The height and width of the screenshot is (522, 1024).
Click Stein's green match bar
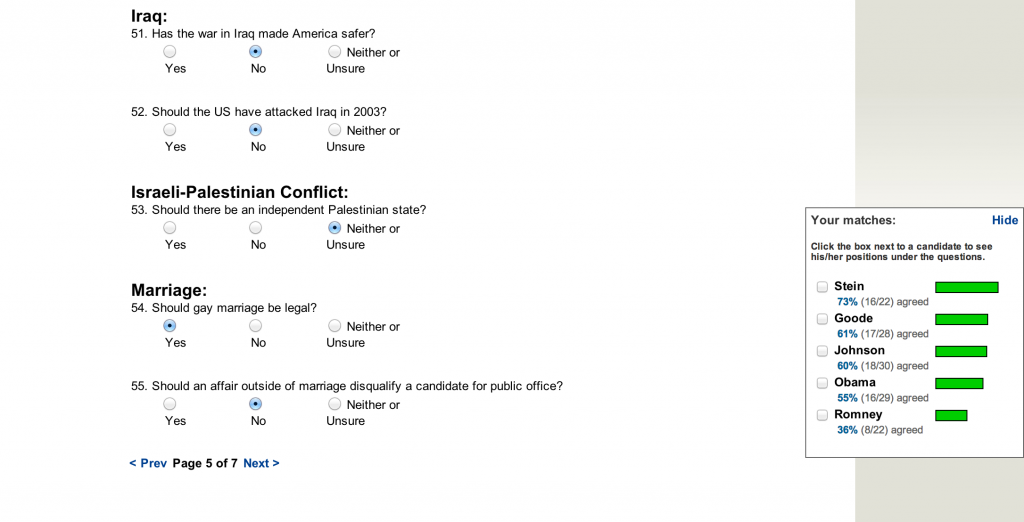(967, 287)
